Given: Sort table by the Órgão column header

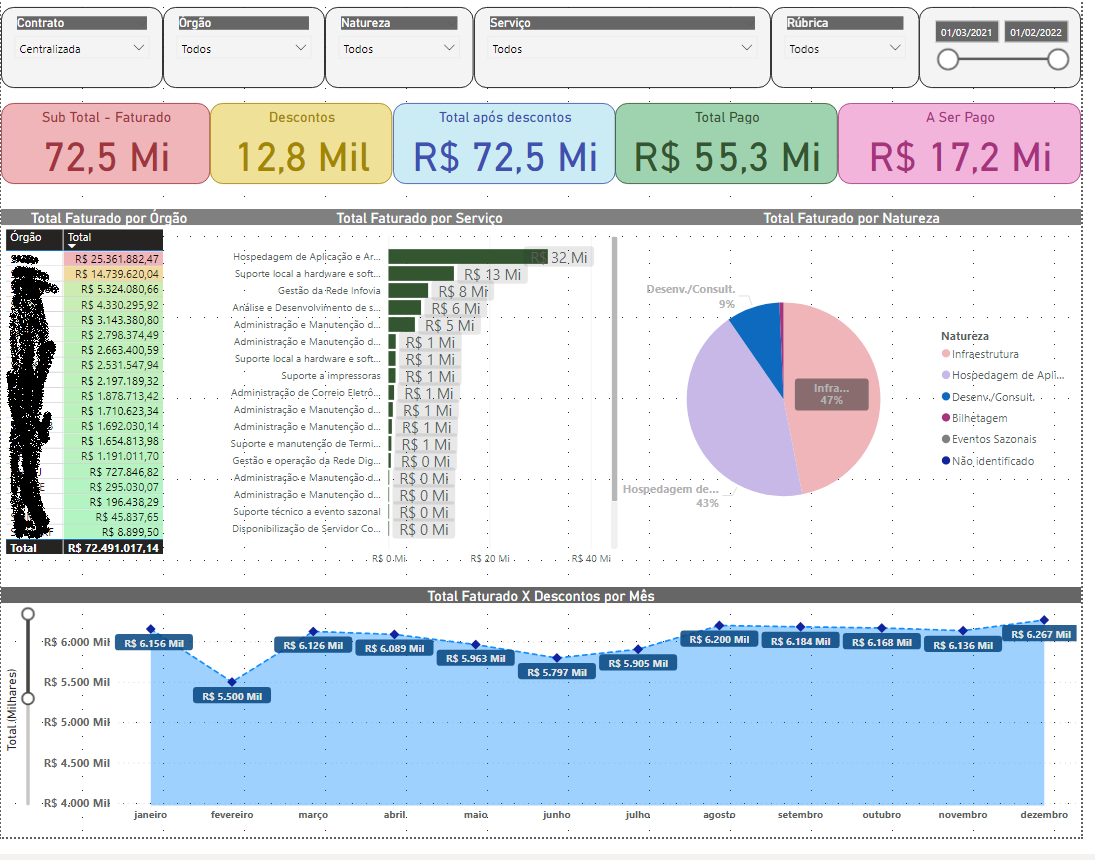Looking at the screenshot, I should coord(35,238).
